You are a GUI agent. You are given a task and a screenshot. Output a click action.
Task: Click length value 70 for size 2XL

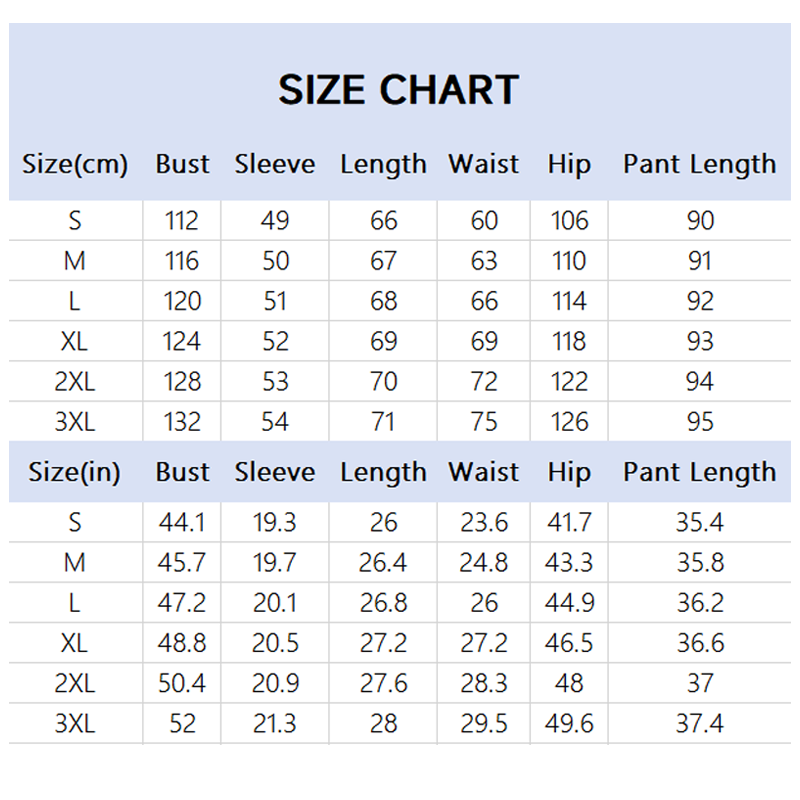384,382
